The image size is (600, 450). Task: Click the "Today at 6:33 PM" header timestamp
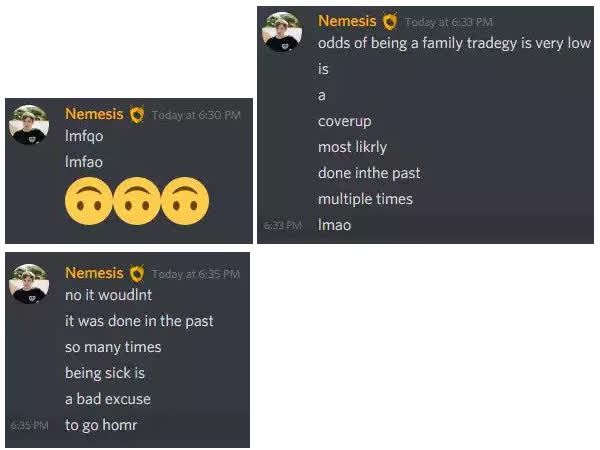(449, 23)
